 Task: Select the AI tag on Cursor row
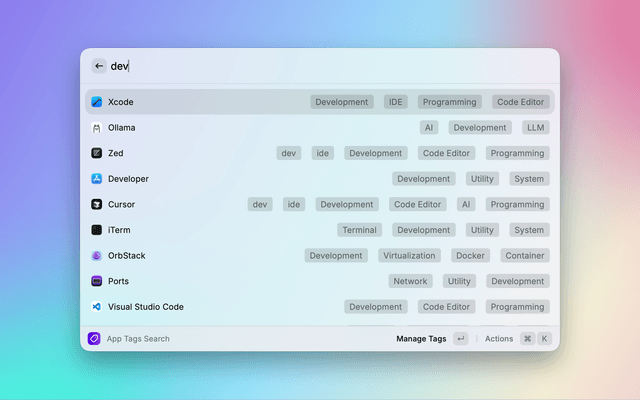coord(466,204)
